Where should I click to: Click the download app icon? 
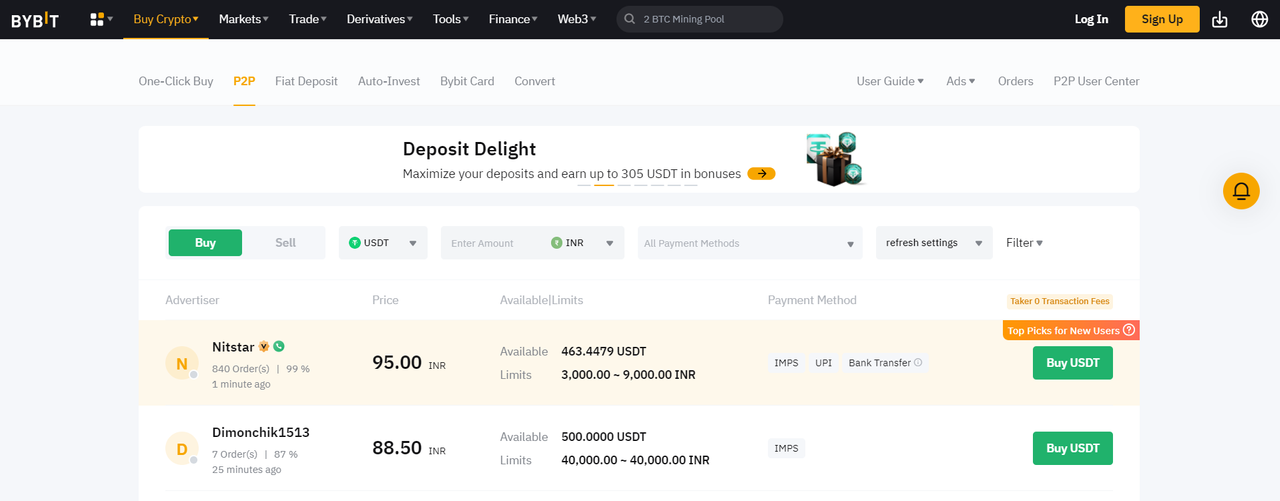[1219, 19]
